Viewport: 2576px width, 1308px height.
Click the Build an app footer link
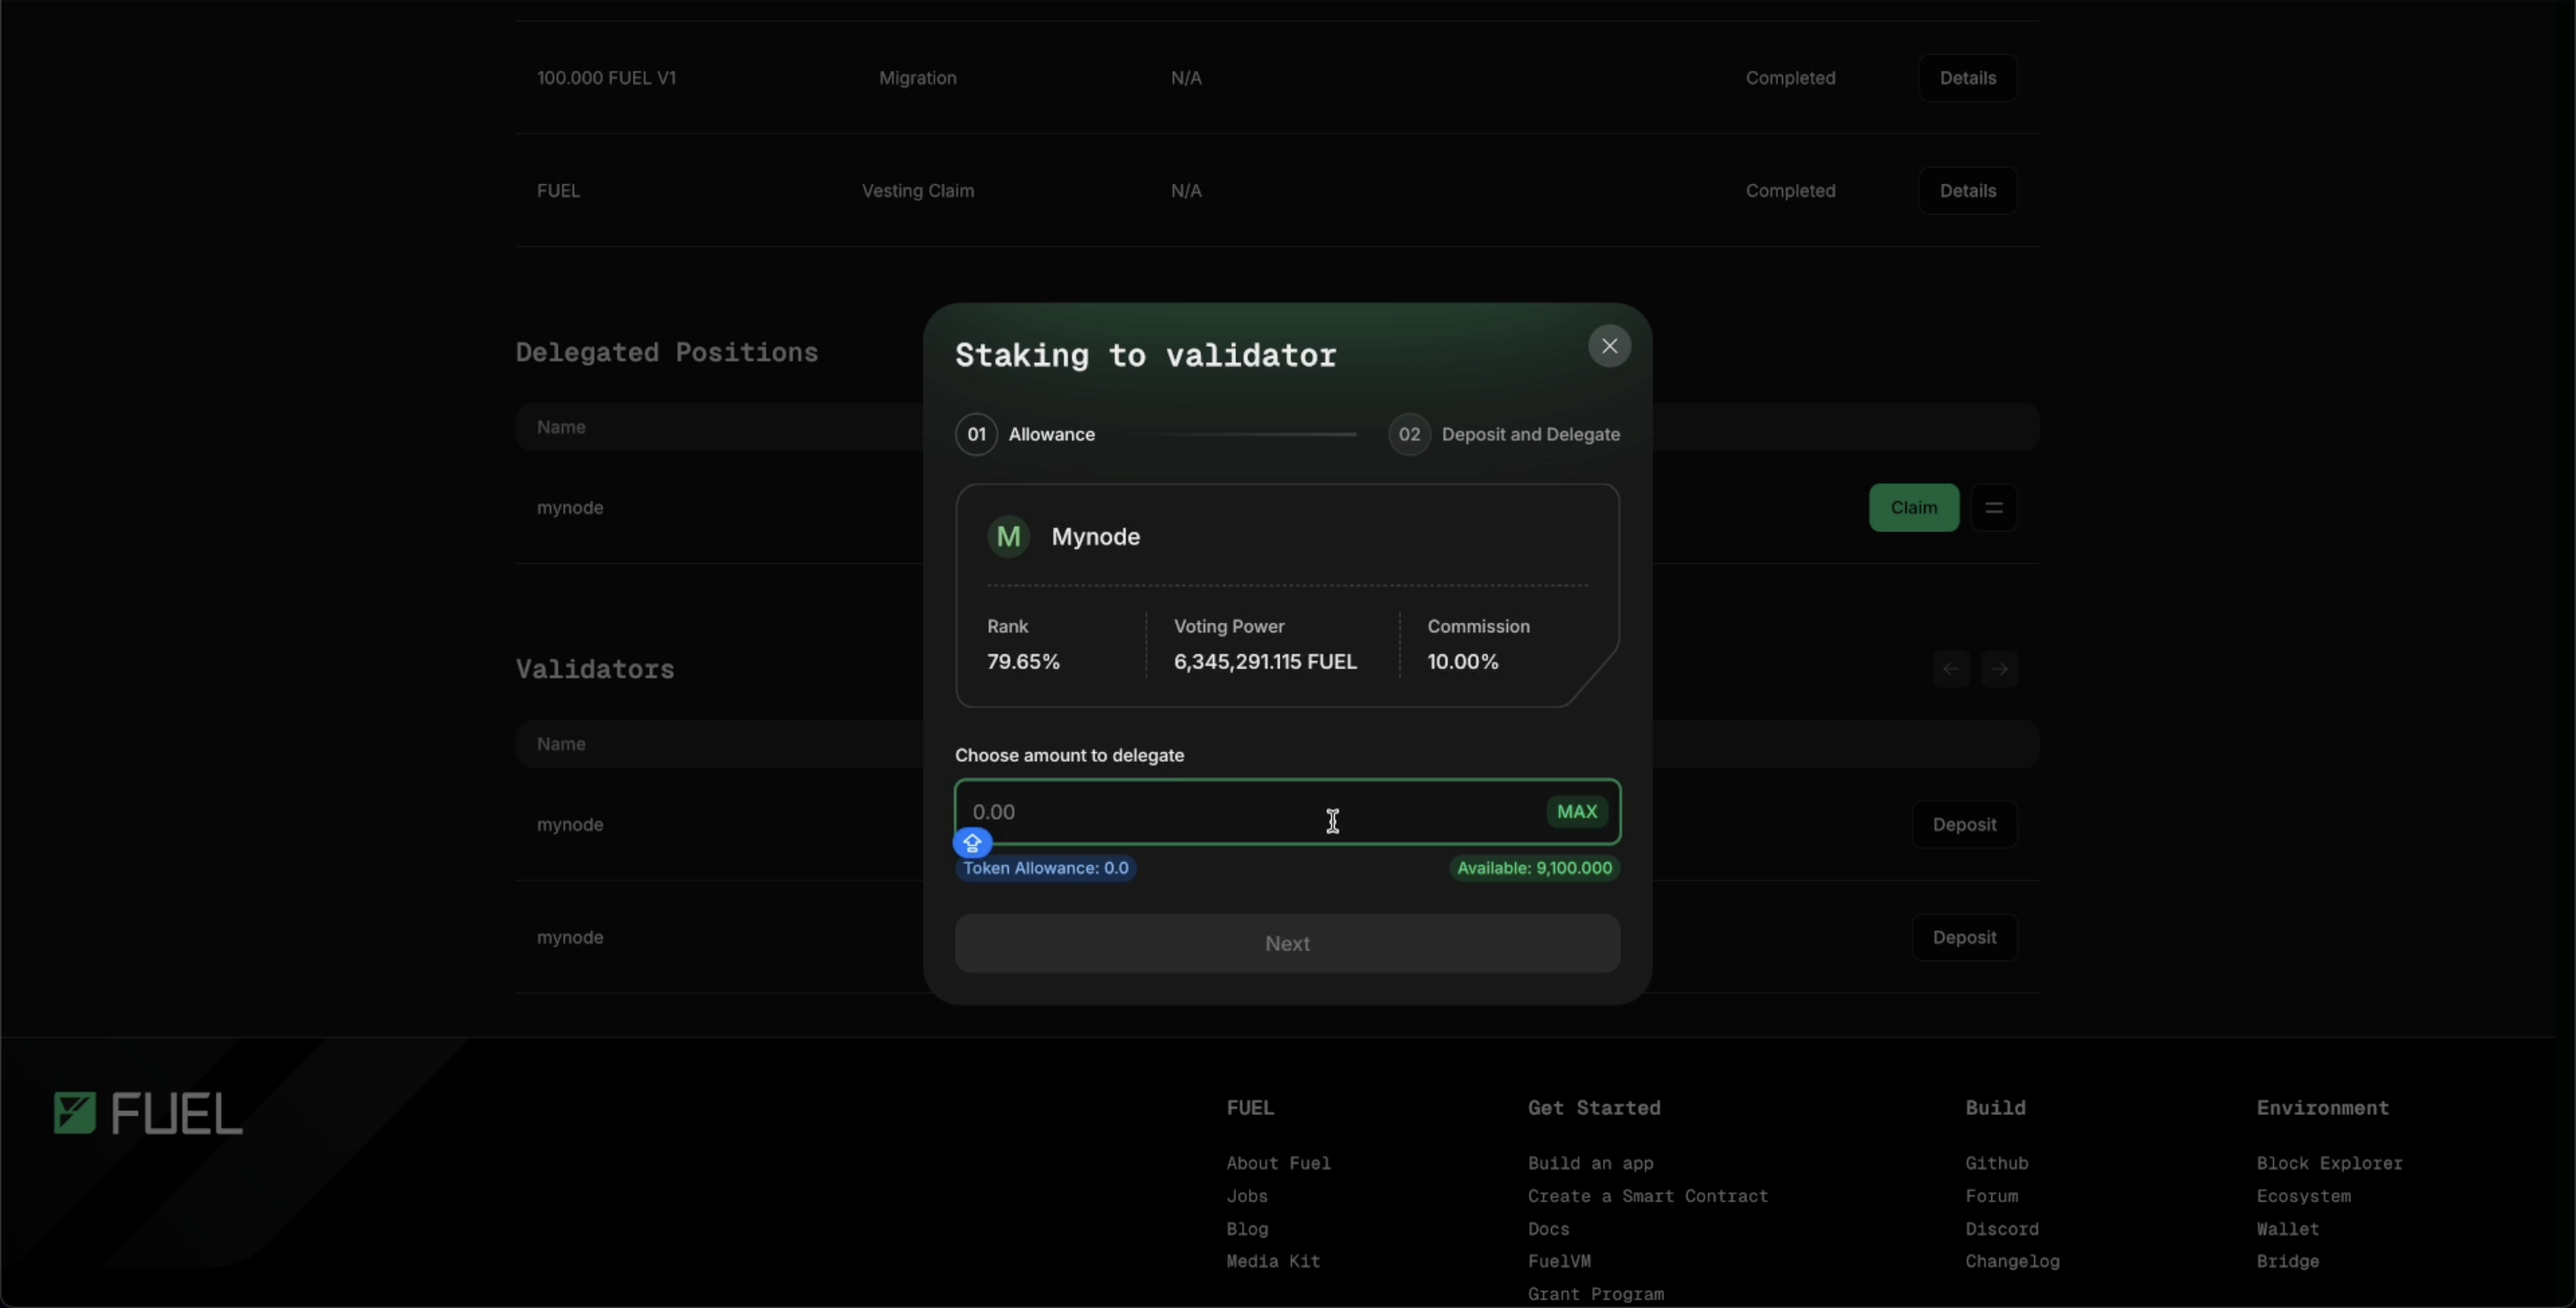pyautogui.click(x=1589, y=1163)
